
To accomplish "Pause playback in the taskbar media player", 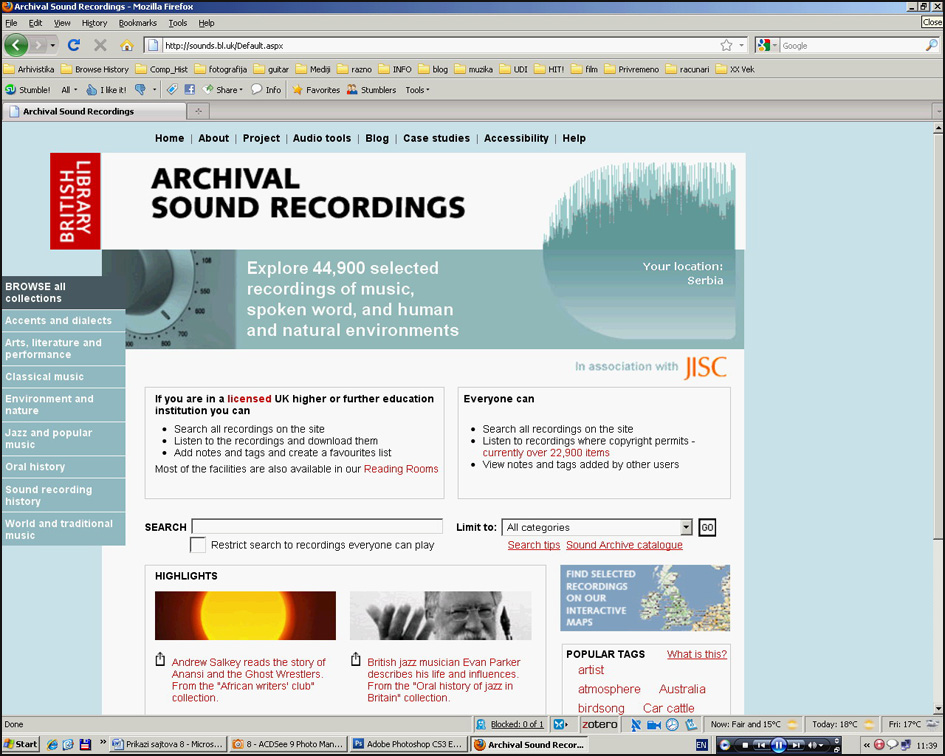I will (779, 745).
